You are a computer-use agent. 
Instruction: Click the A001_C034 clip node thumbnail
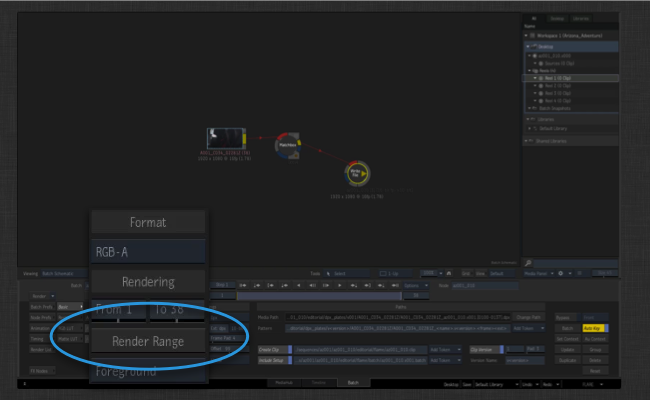225,138
